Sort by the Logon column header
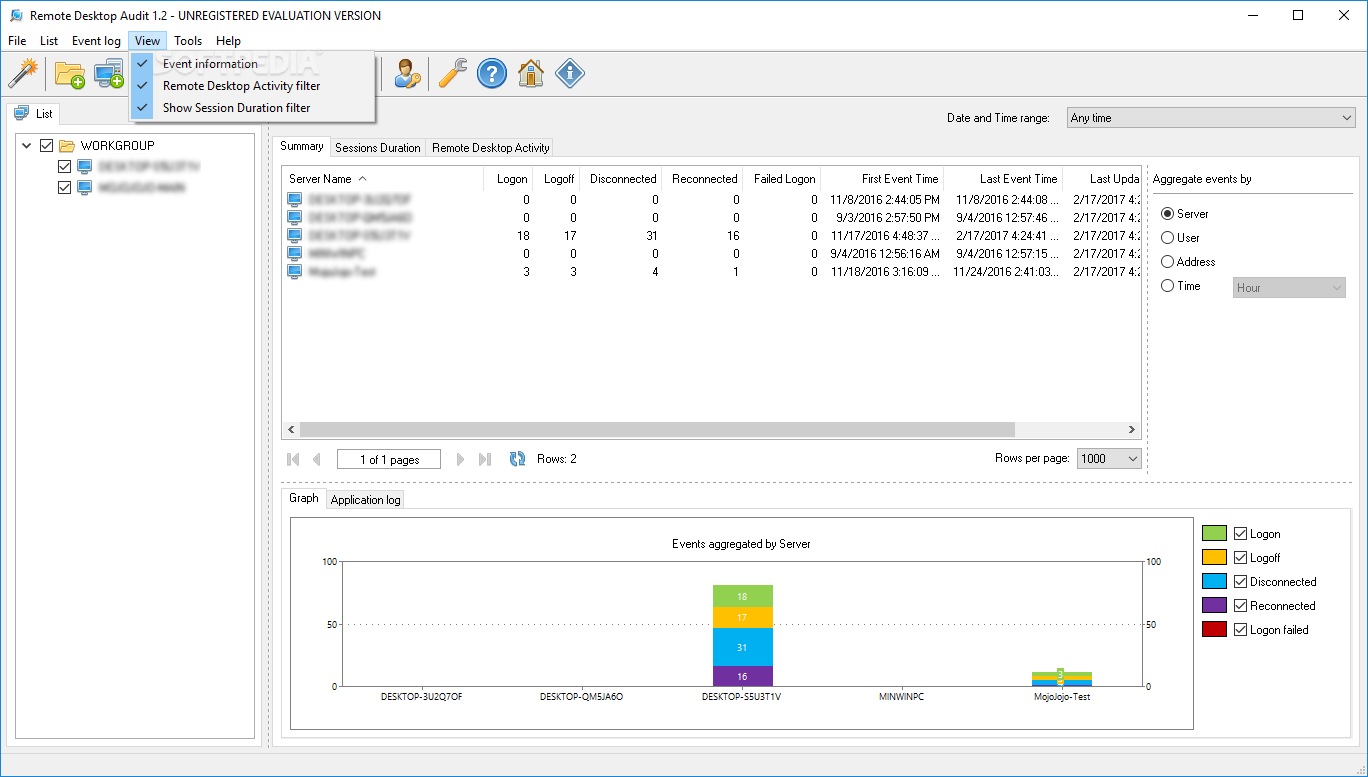The height and width of the screenshot is (777, 1368). [x=510, y=179]
